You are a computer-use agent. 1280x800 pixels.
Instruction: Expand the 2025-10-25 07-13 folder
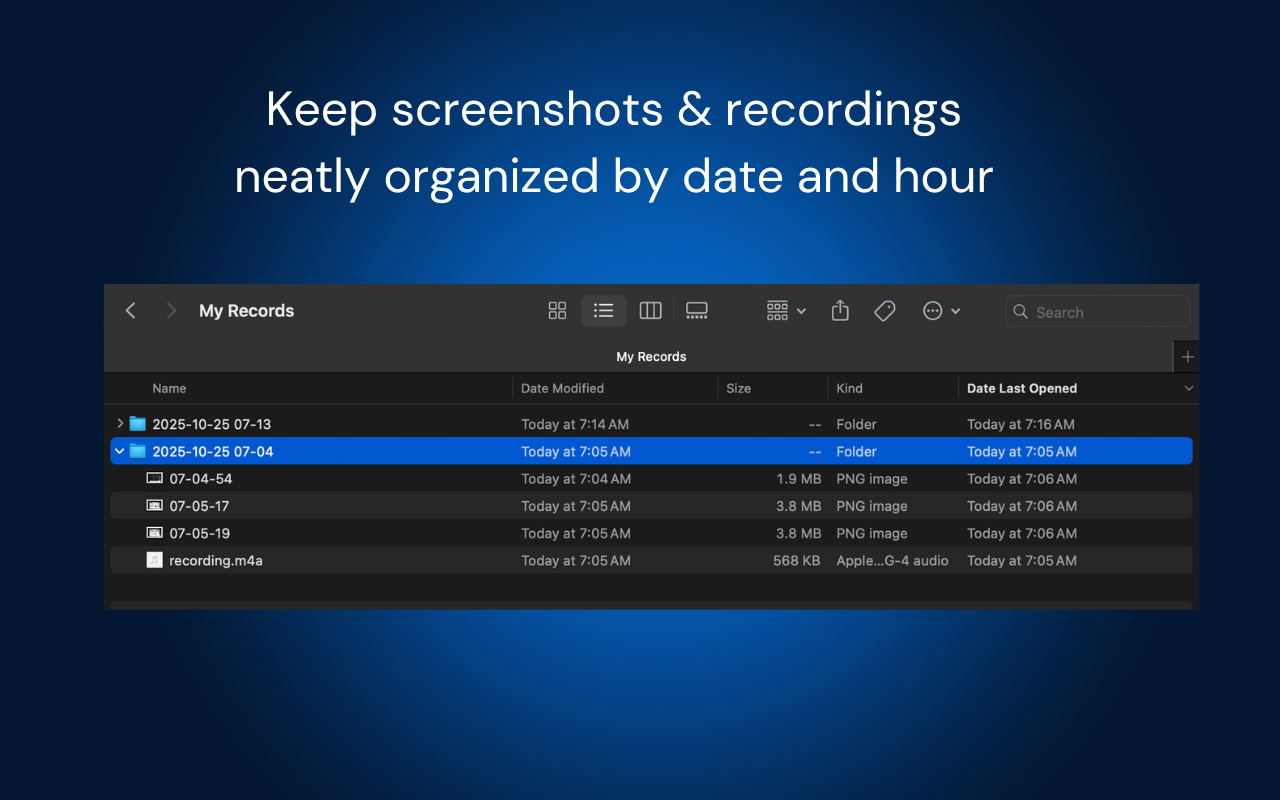(119, 423)
